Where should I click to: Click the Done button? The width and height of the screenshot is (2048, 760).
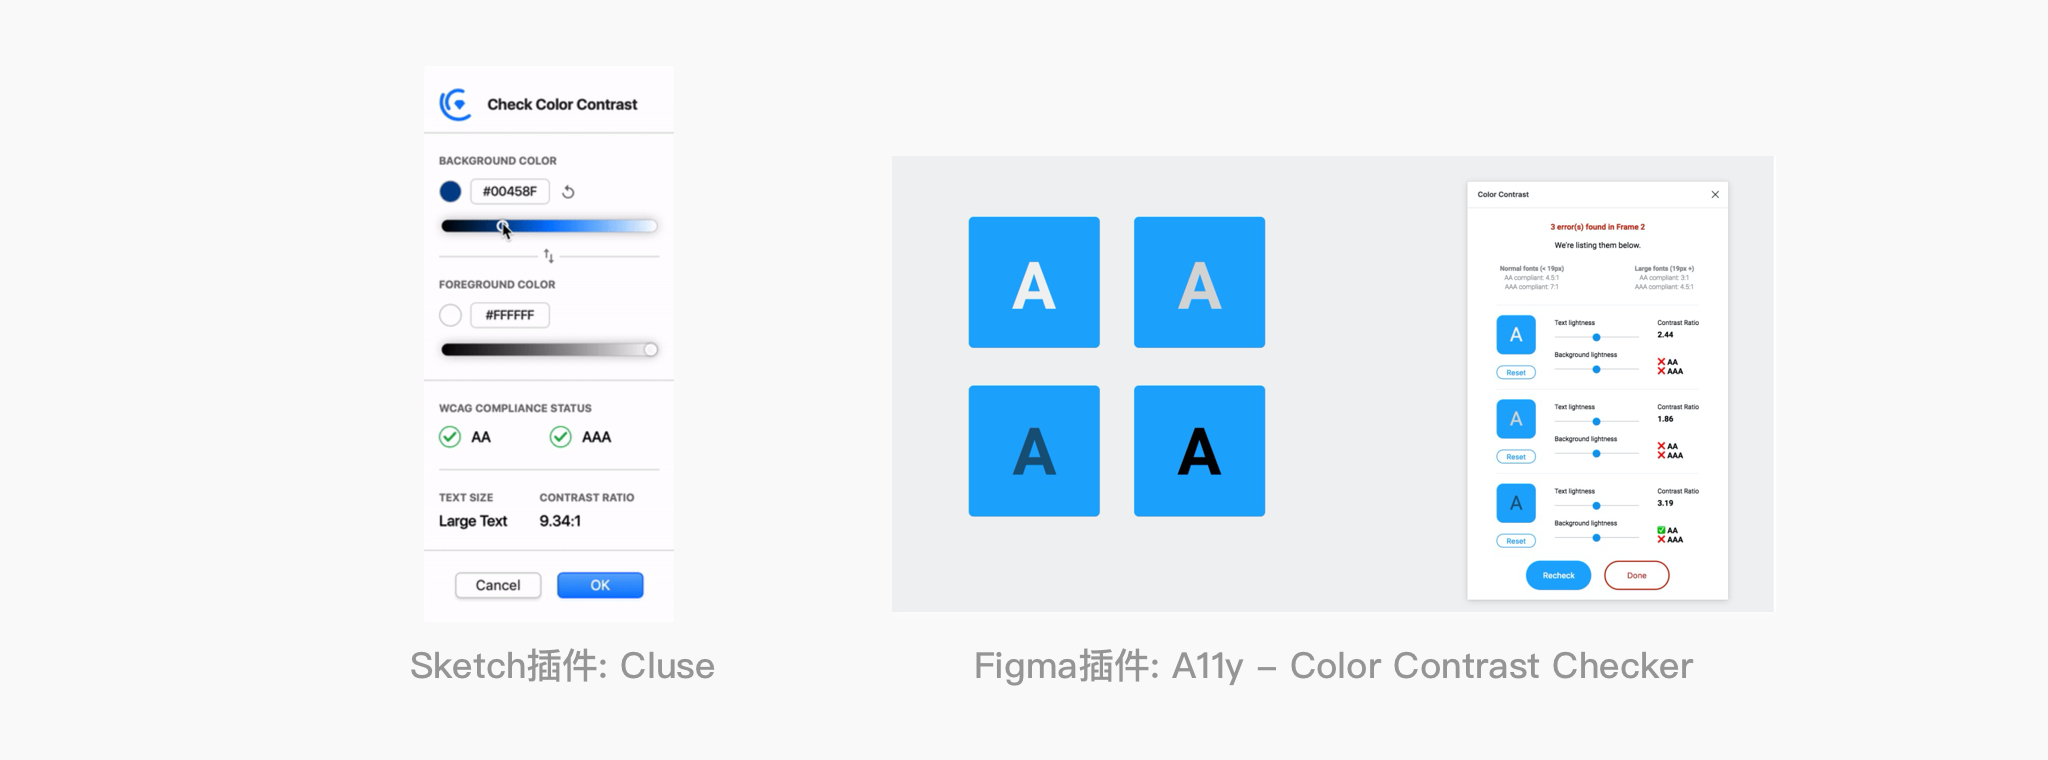click(1636, 576)
